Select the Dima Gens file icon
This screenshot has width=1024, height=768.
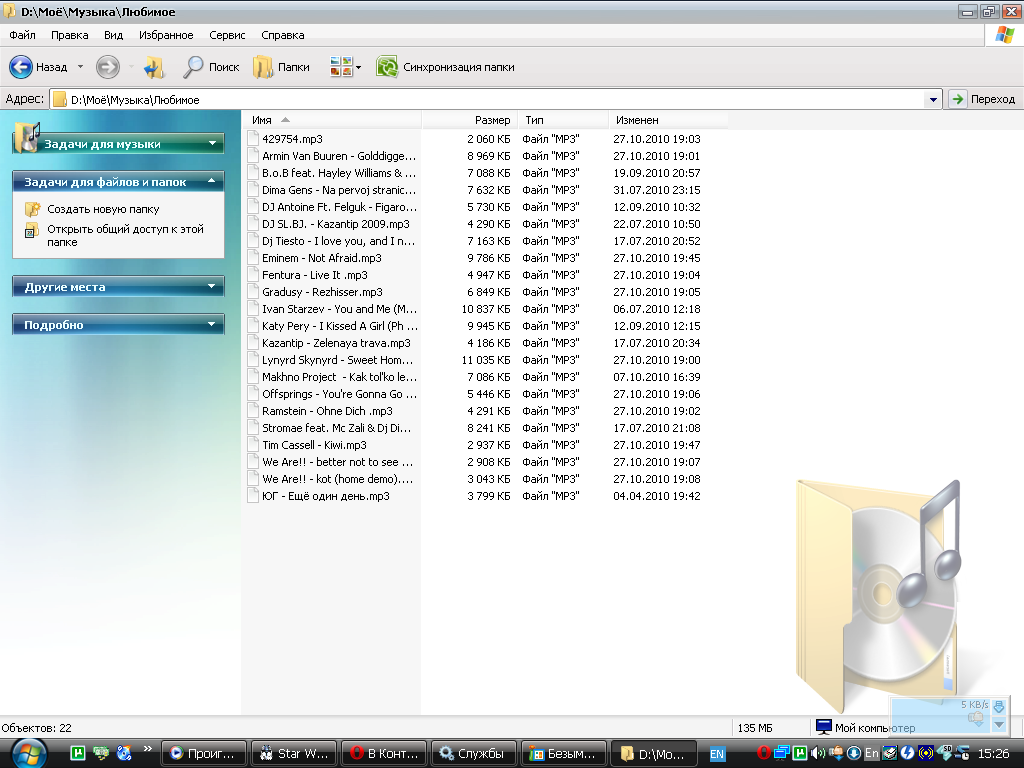[x=253, y=189]
